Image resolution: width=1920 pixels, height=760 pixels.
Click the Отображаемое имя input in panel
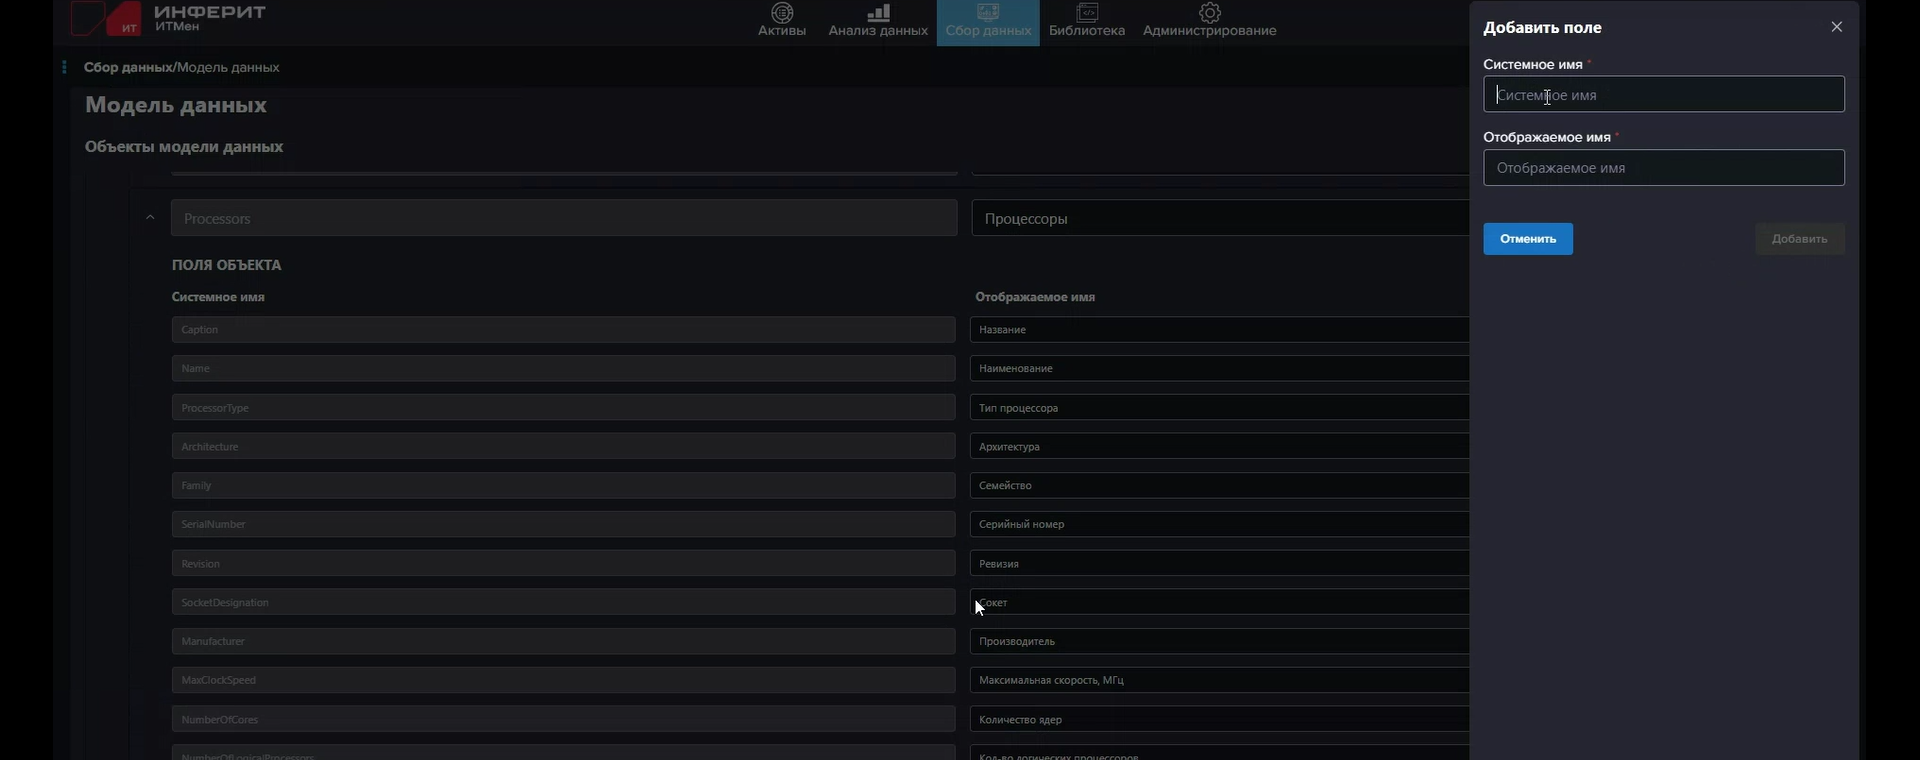pyautogui.click(x=1663, y=168)
